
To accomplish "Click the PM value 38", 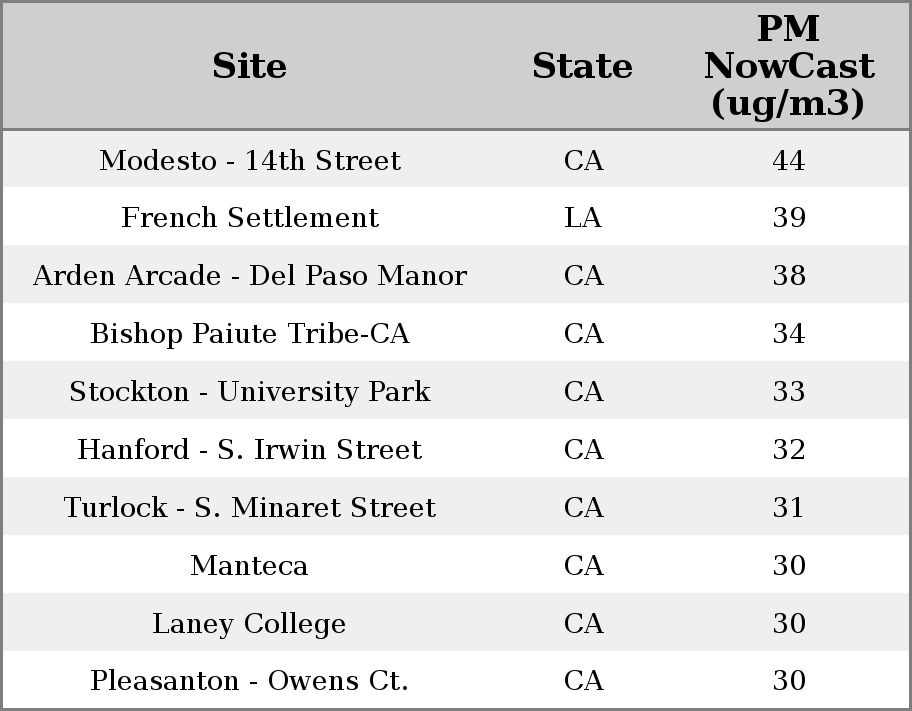I will (788, 276).
